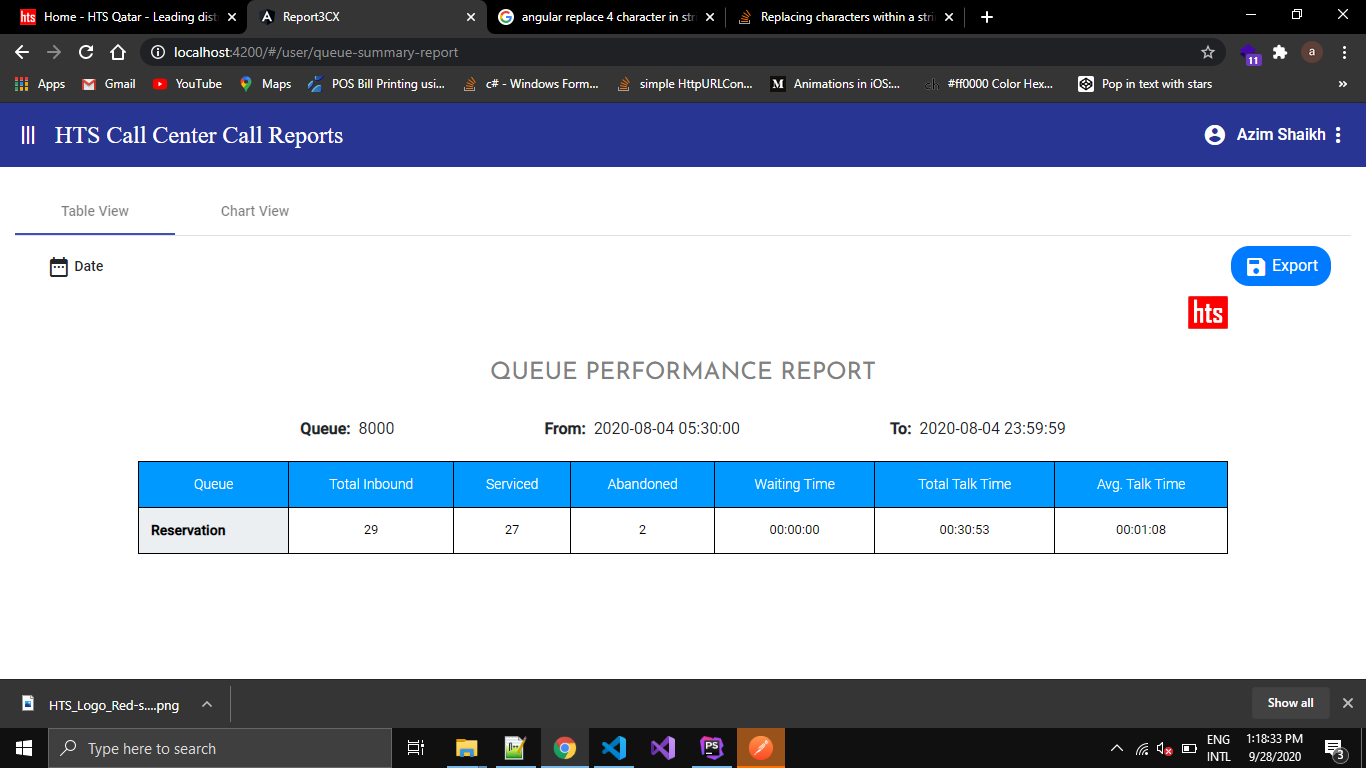Click the Date calendar icon
This screenshot has height=768, width=1366.
coord(59,266)
